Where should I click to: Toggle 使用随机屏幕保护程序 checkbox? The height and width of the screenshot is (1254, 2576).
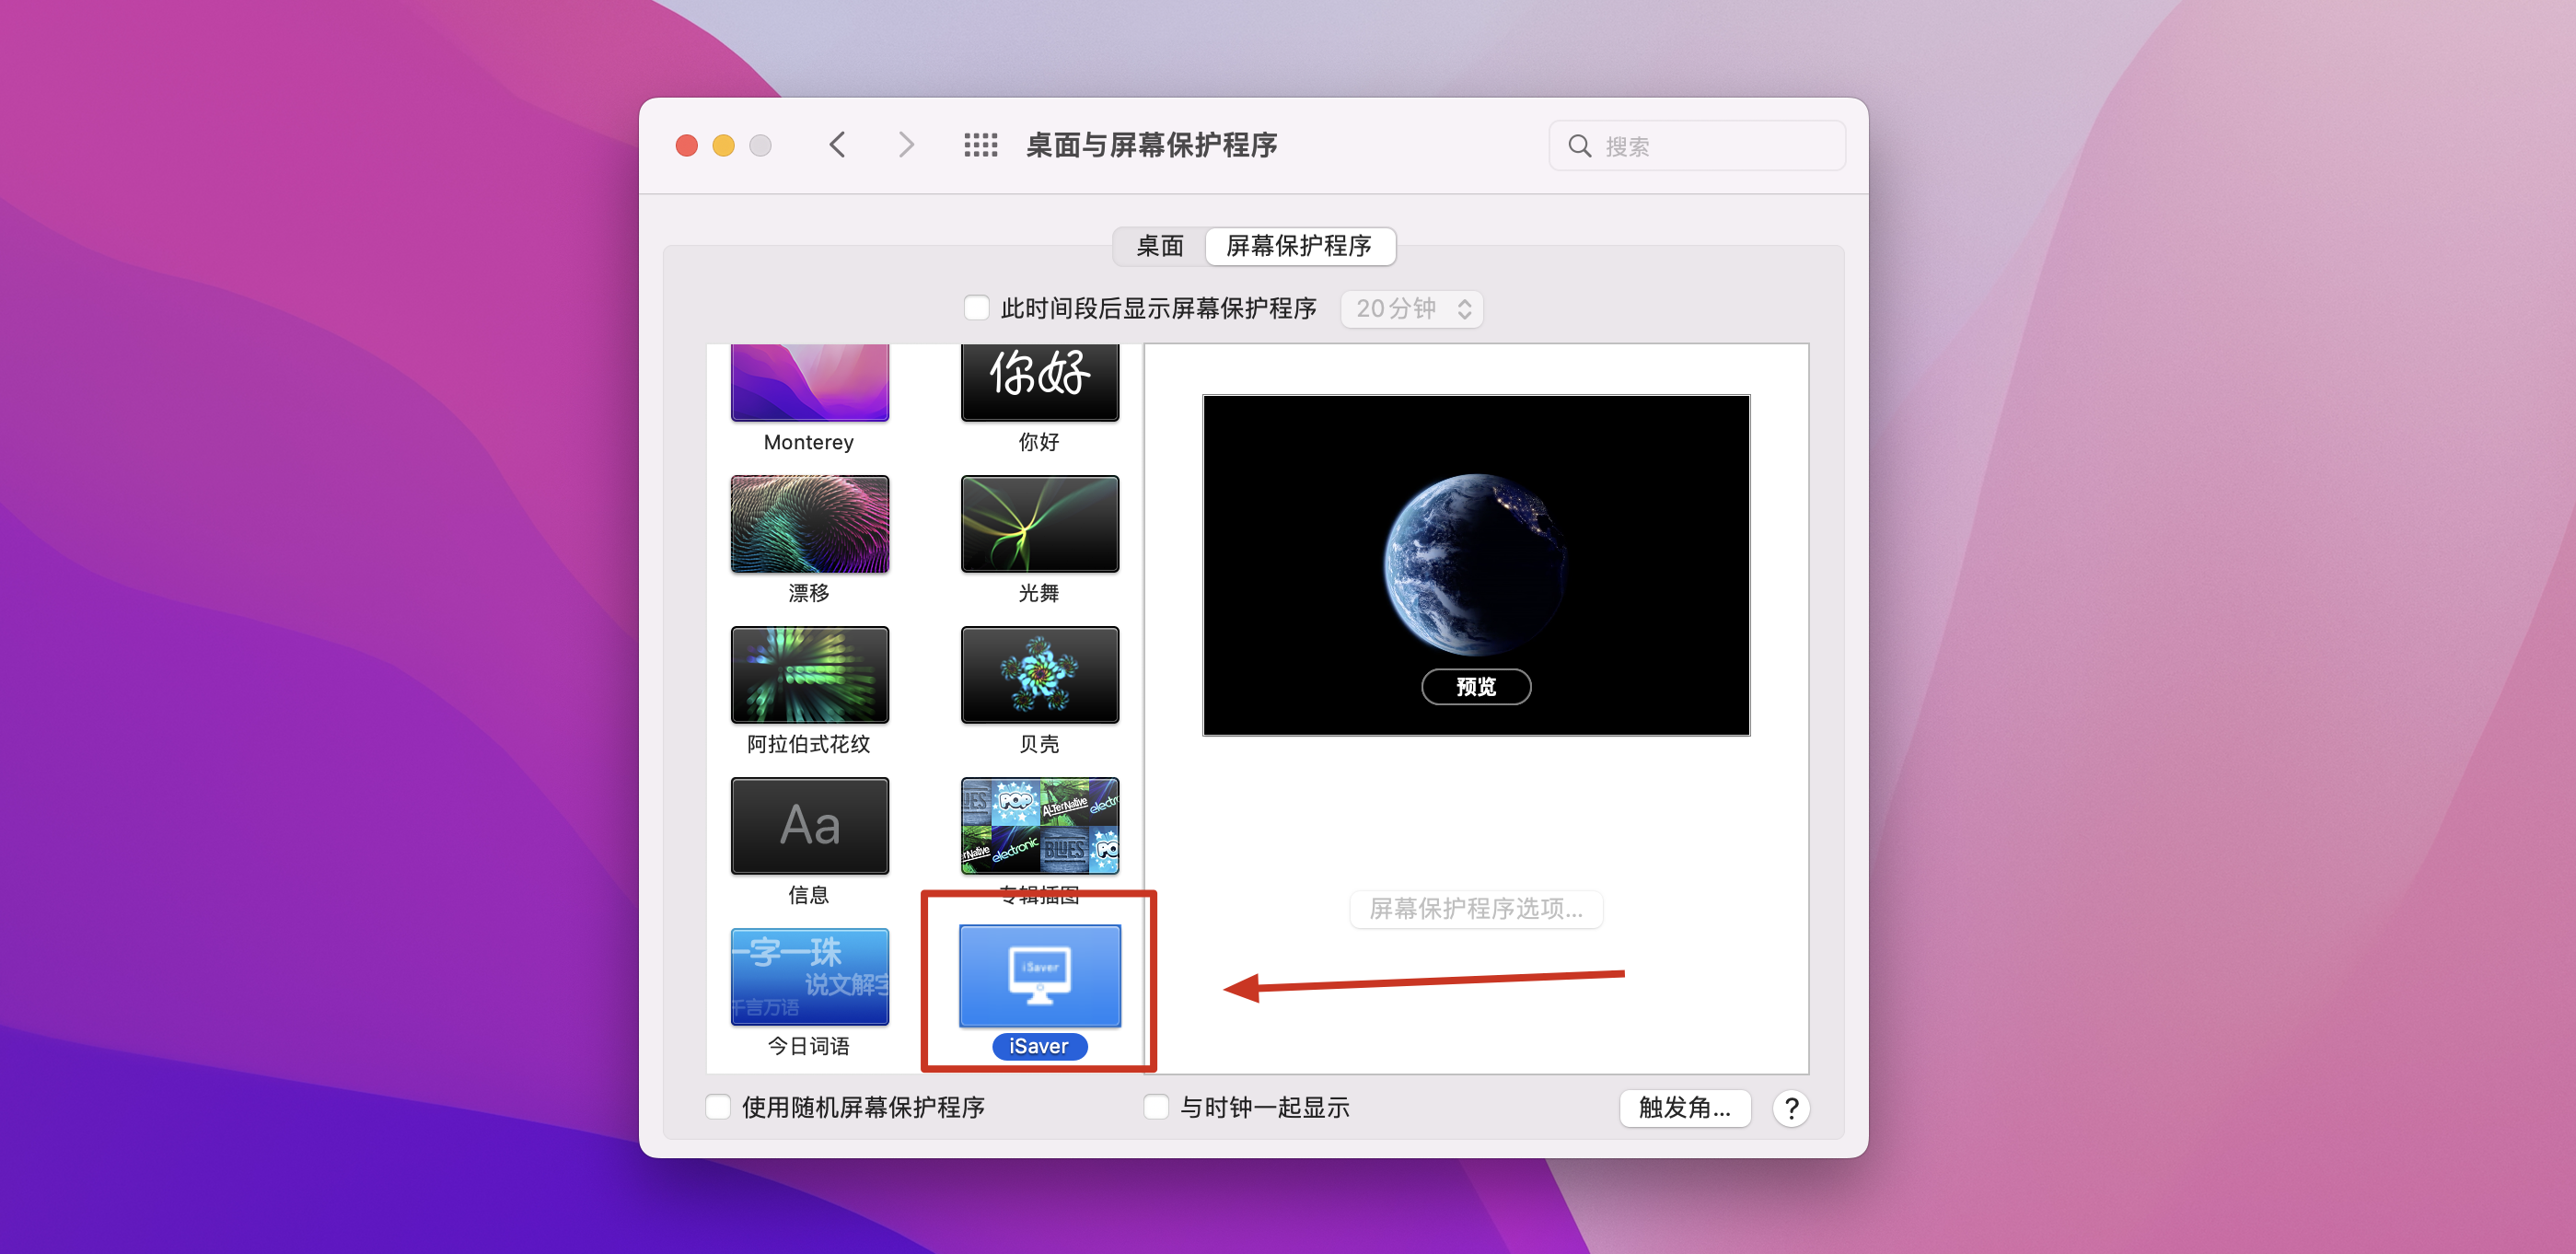[718, 1107]
